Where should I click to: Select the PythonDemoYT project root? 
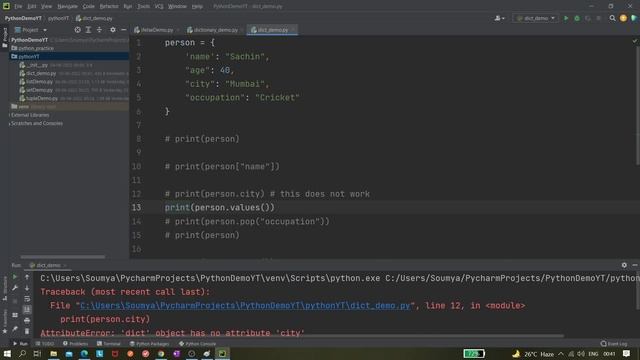click(x=29, y=40)
